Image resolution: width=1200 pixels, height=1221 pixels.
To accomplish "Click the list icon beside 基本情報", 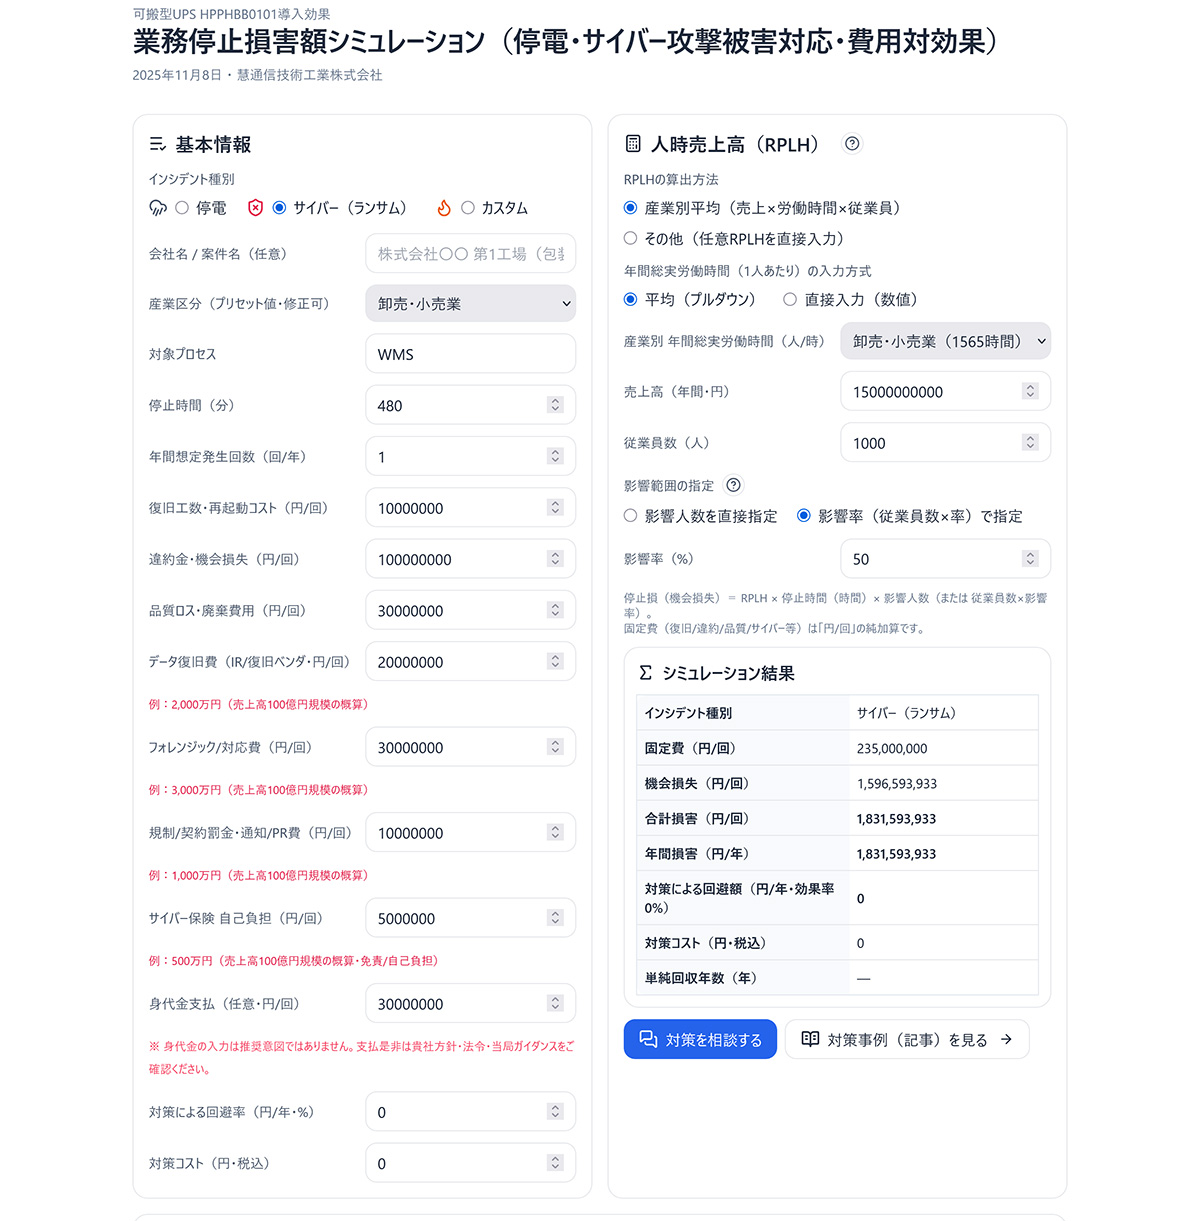I will 157,144.
